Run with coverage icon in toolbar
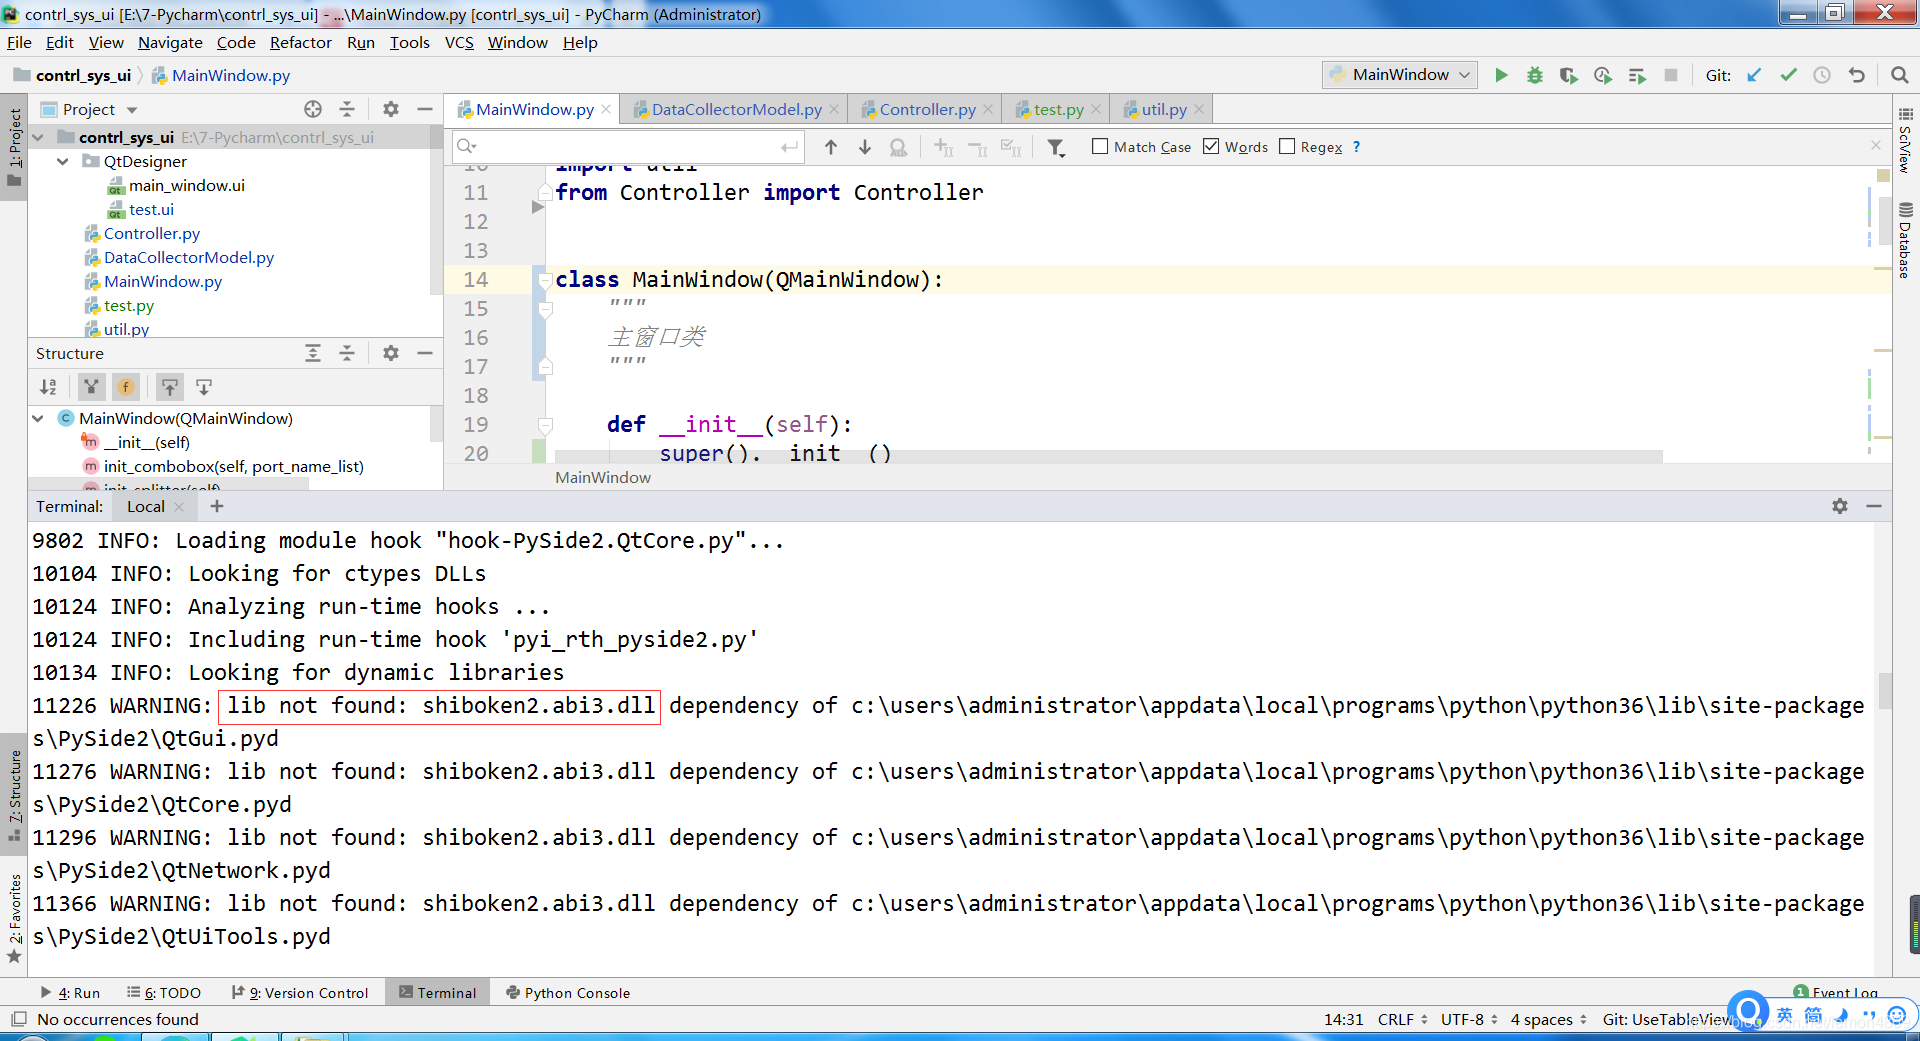This screenshot has height=1041, width=1920. pyautogui.click(x=1569, y=75)
